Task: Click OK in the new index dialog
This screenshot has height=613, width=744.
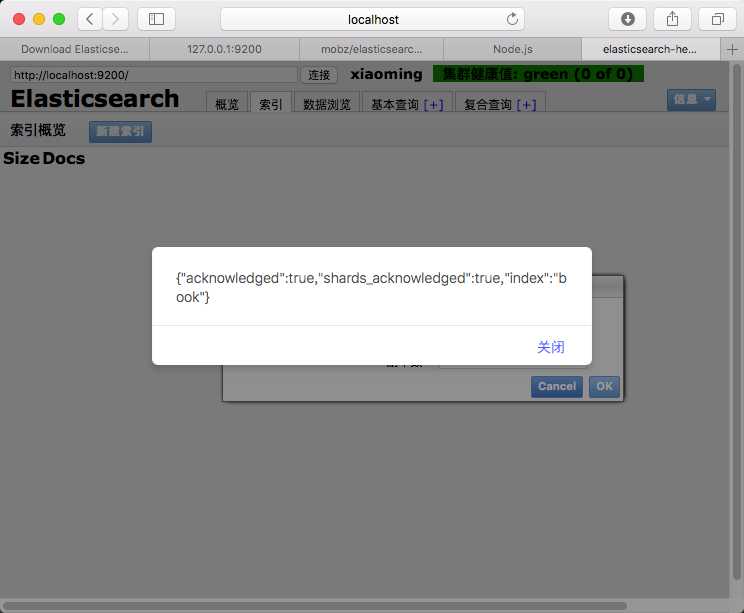Action: click(604, 386)
